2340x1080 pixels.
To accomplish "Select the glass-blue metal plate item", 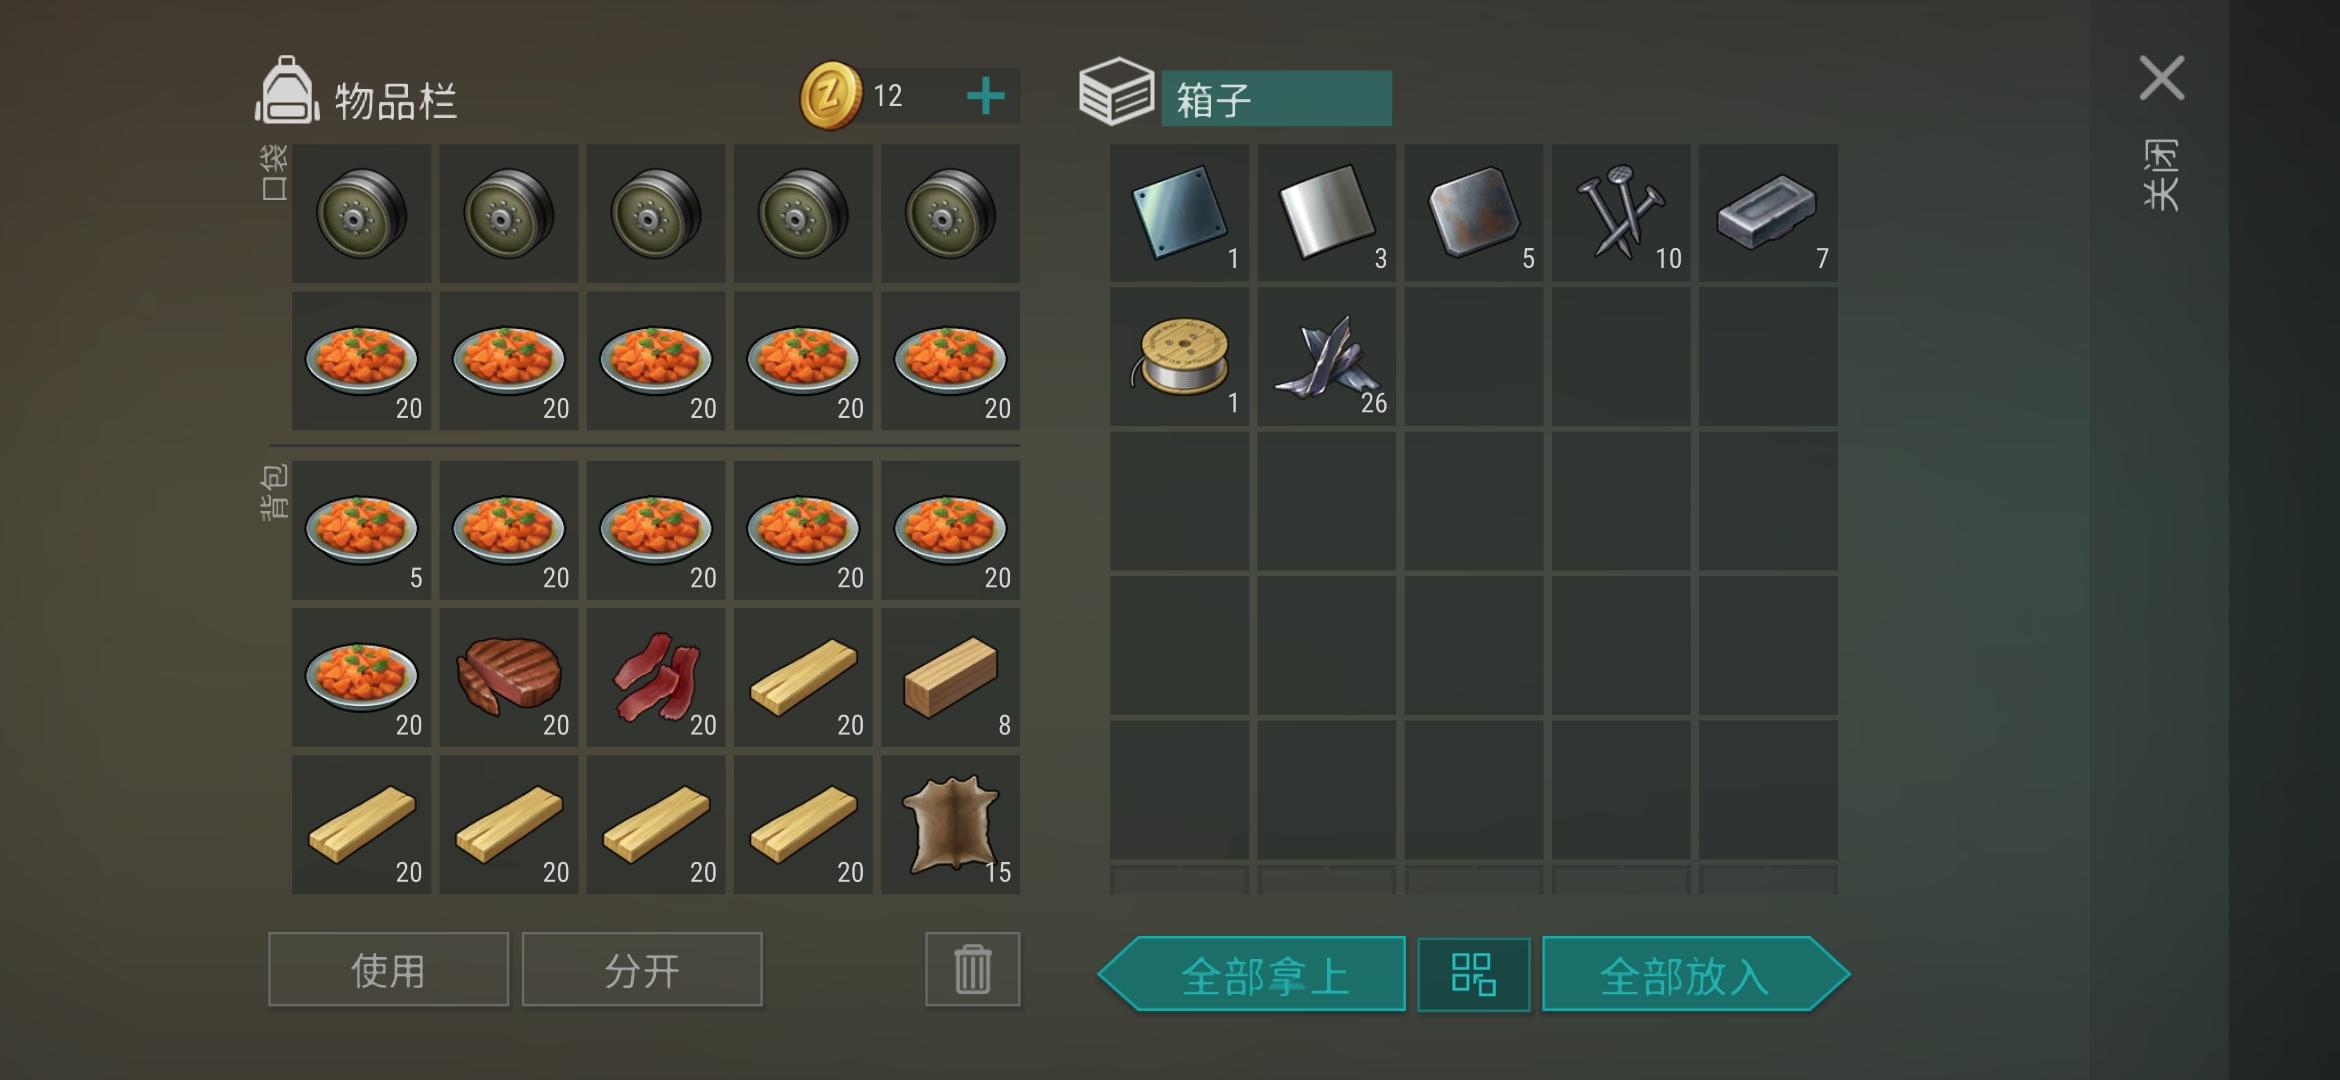I will pyautogui.click(x=1179, y=212).
